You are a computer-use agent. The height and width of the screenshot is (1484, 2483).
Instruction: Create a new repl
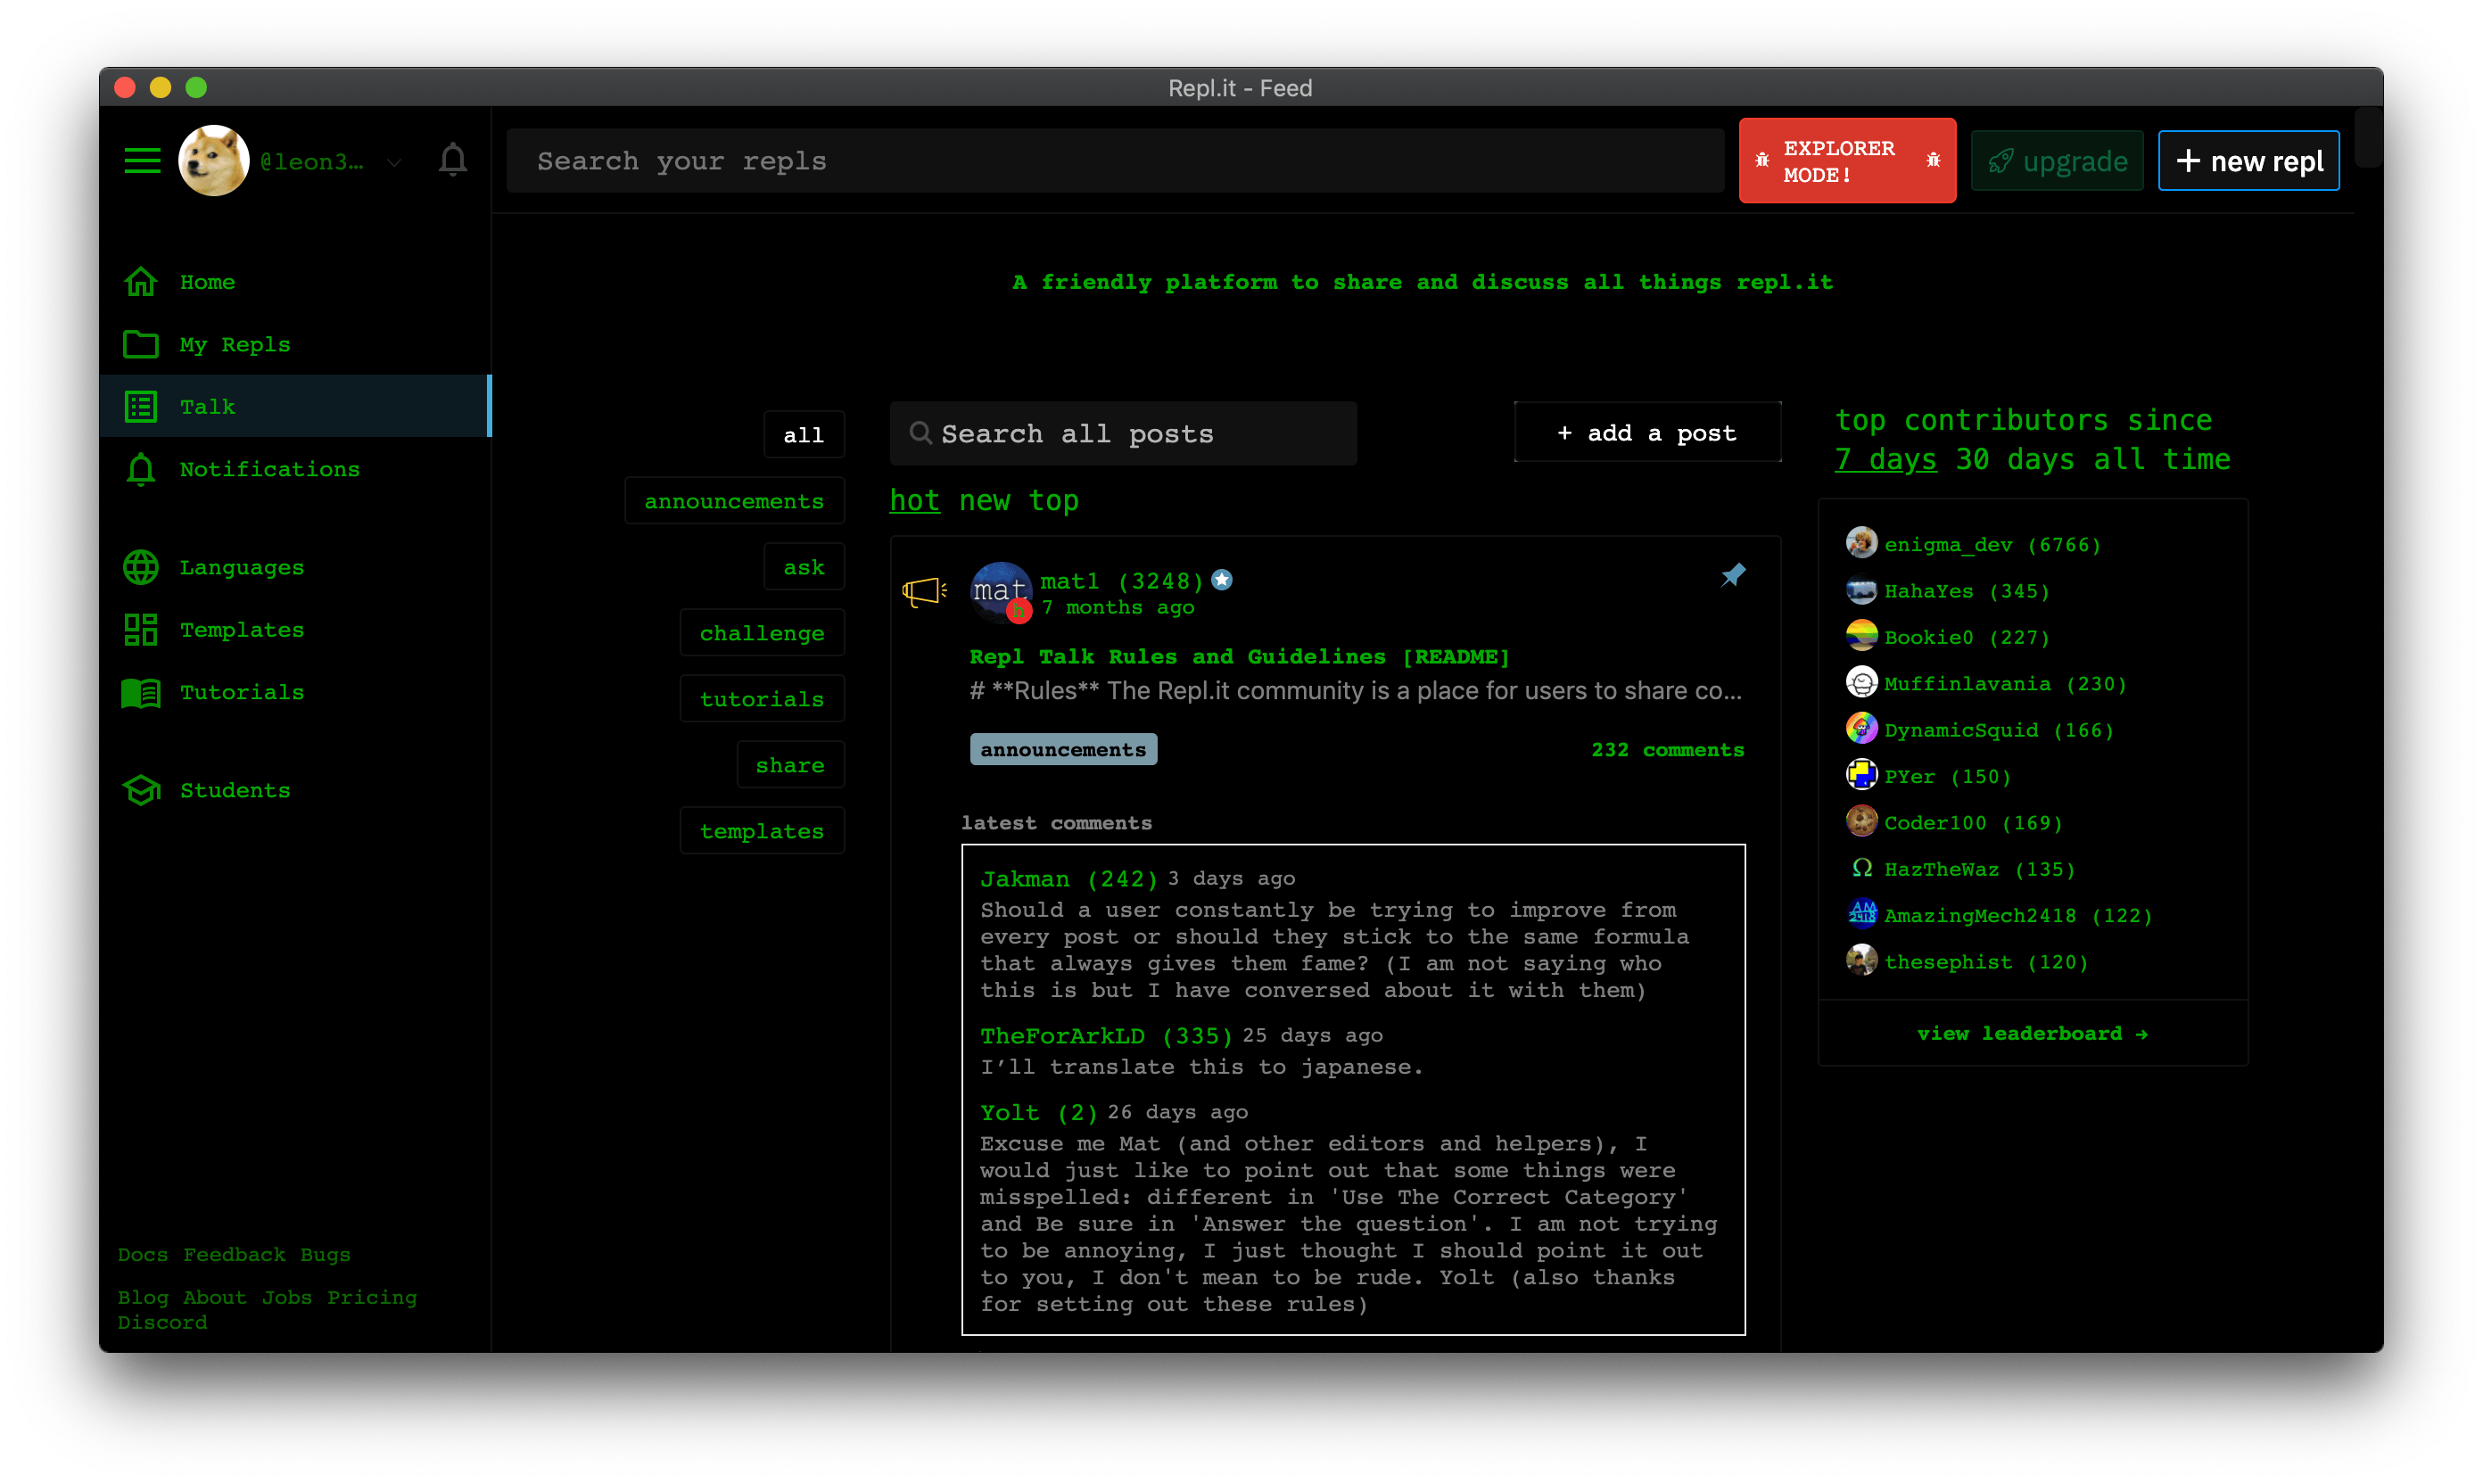[2248, 160]
